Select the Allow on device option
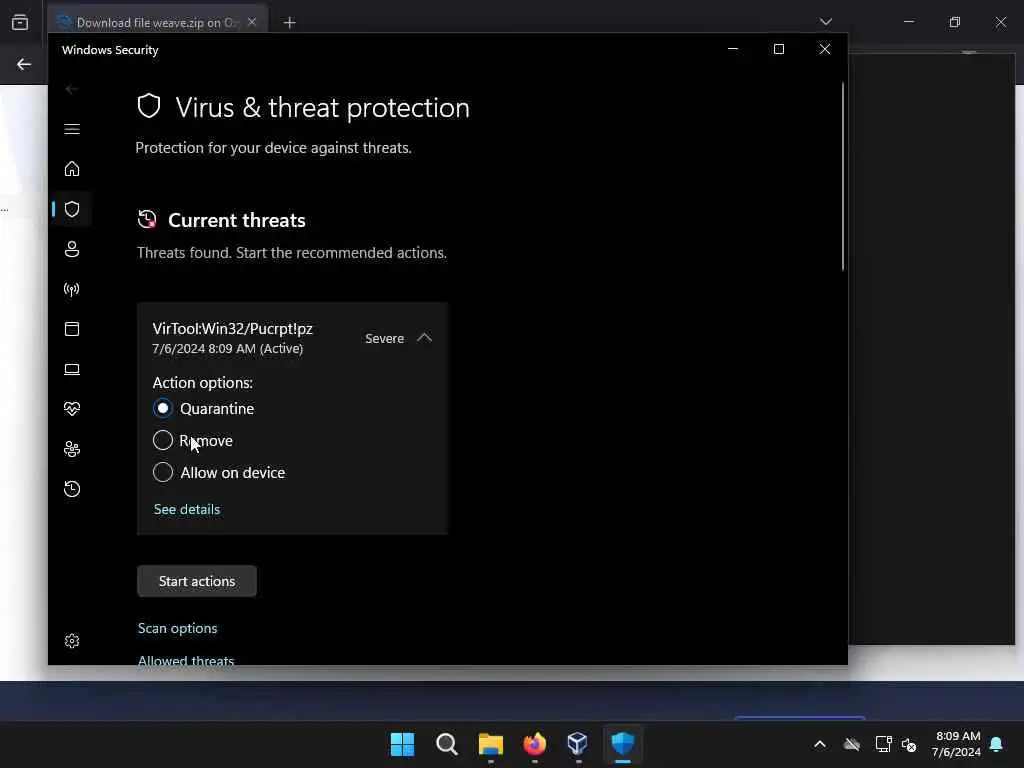1024x768 pixels. (x=163, y=473)
